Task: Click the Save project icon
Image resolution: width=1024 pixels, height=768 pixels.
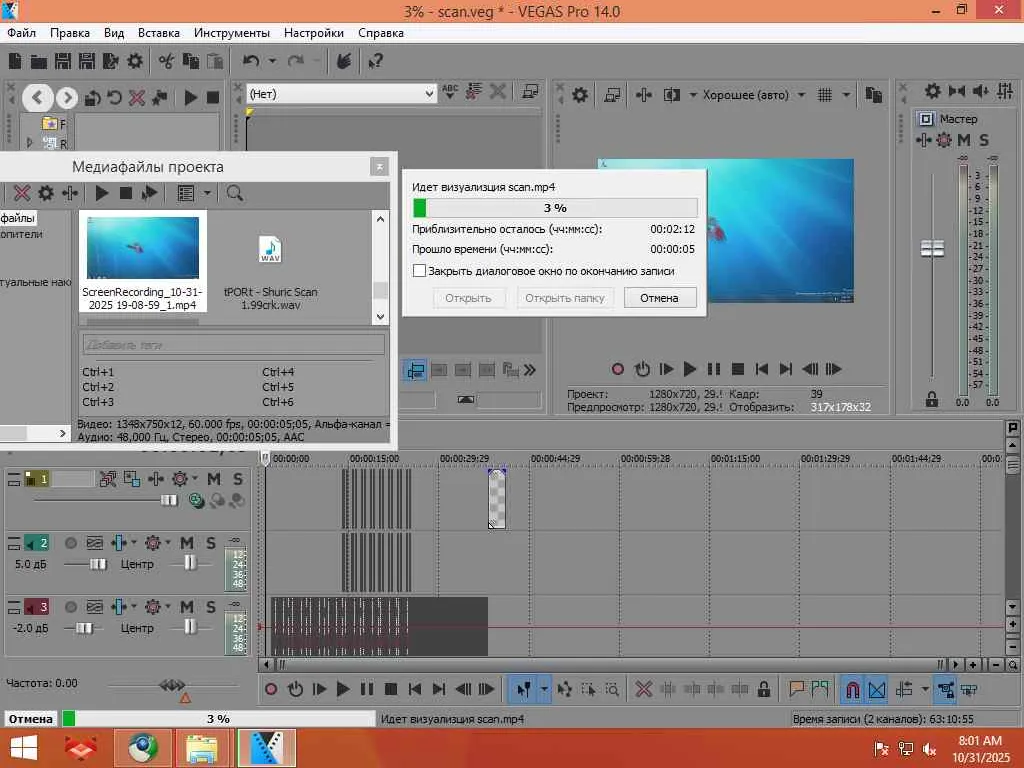Action: tap(63, 61)
